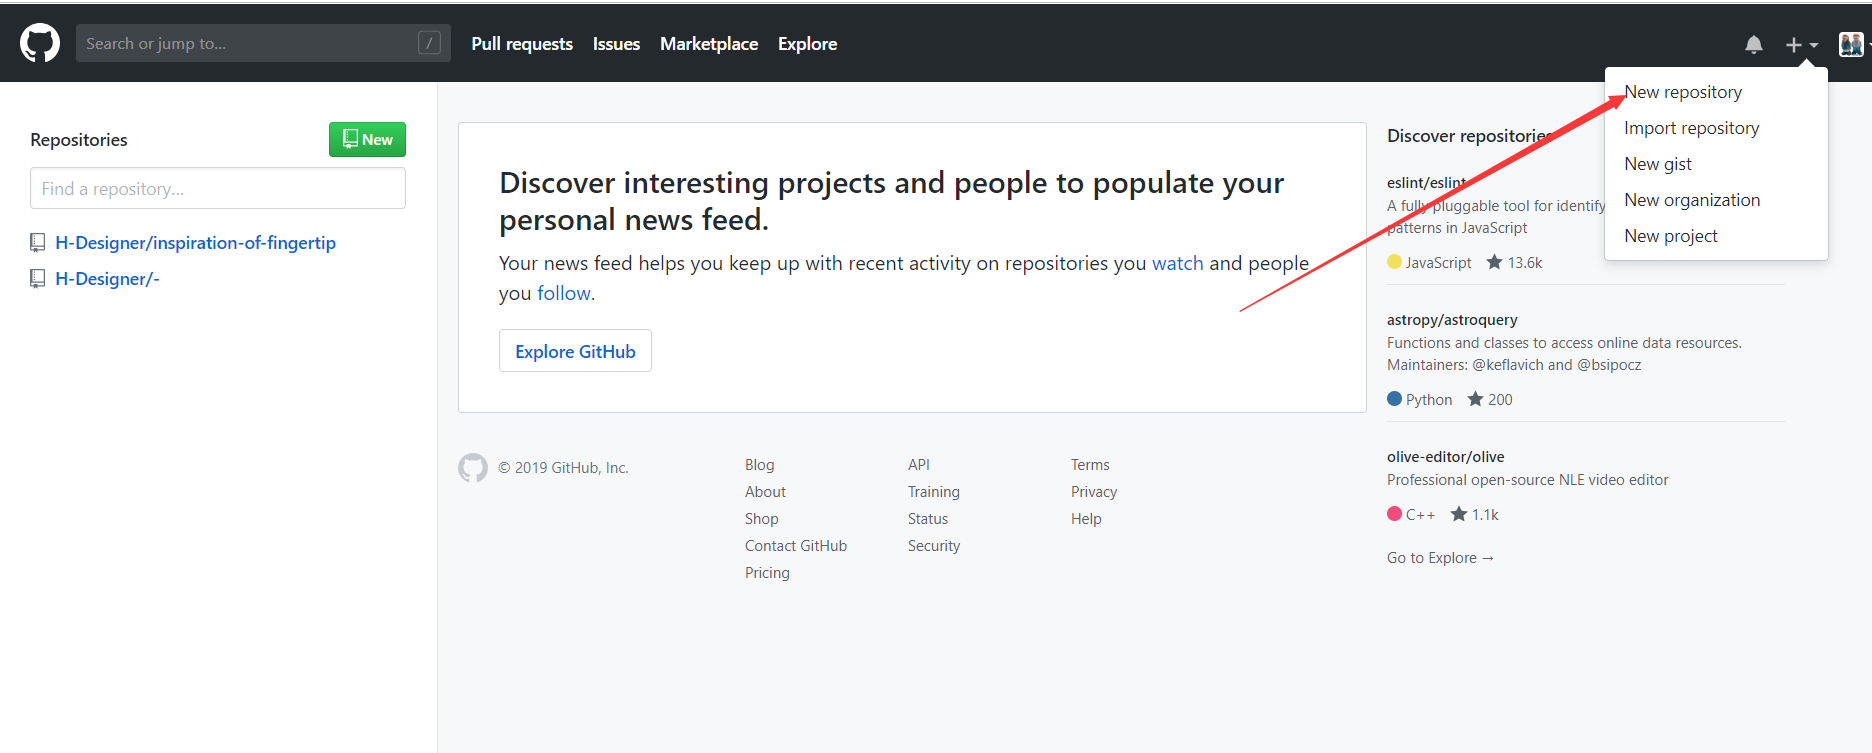Open the Privacy footer link
This screenshot has width=1872, height=753.
pyautogui.click(x=1094, y=492)
